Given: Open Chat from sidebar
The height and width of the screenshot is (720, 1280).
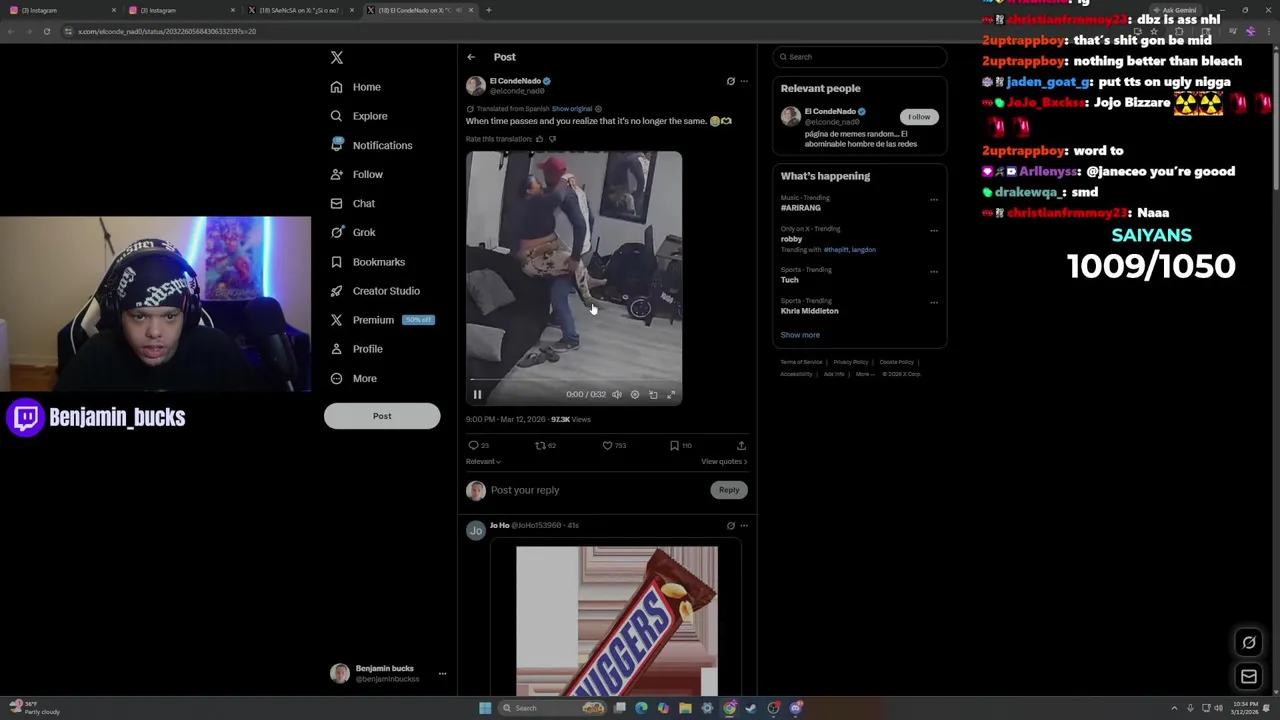Looking at the screenshot, I should [x=353, y=203].
